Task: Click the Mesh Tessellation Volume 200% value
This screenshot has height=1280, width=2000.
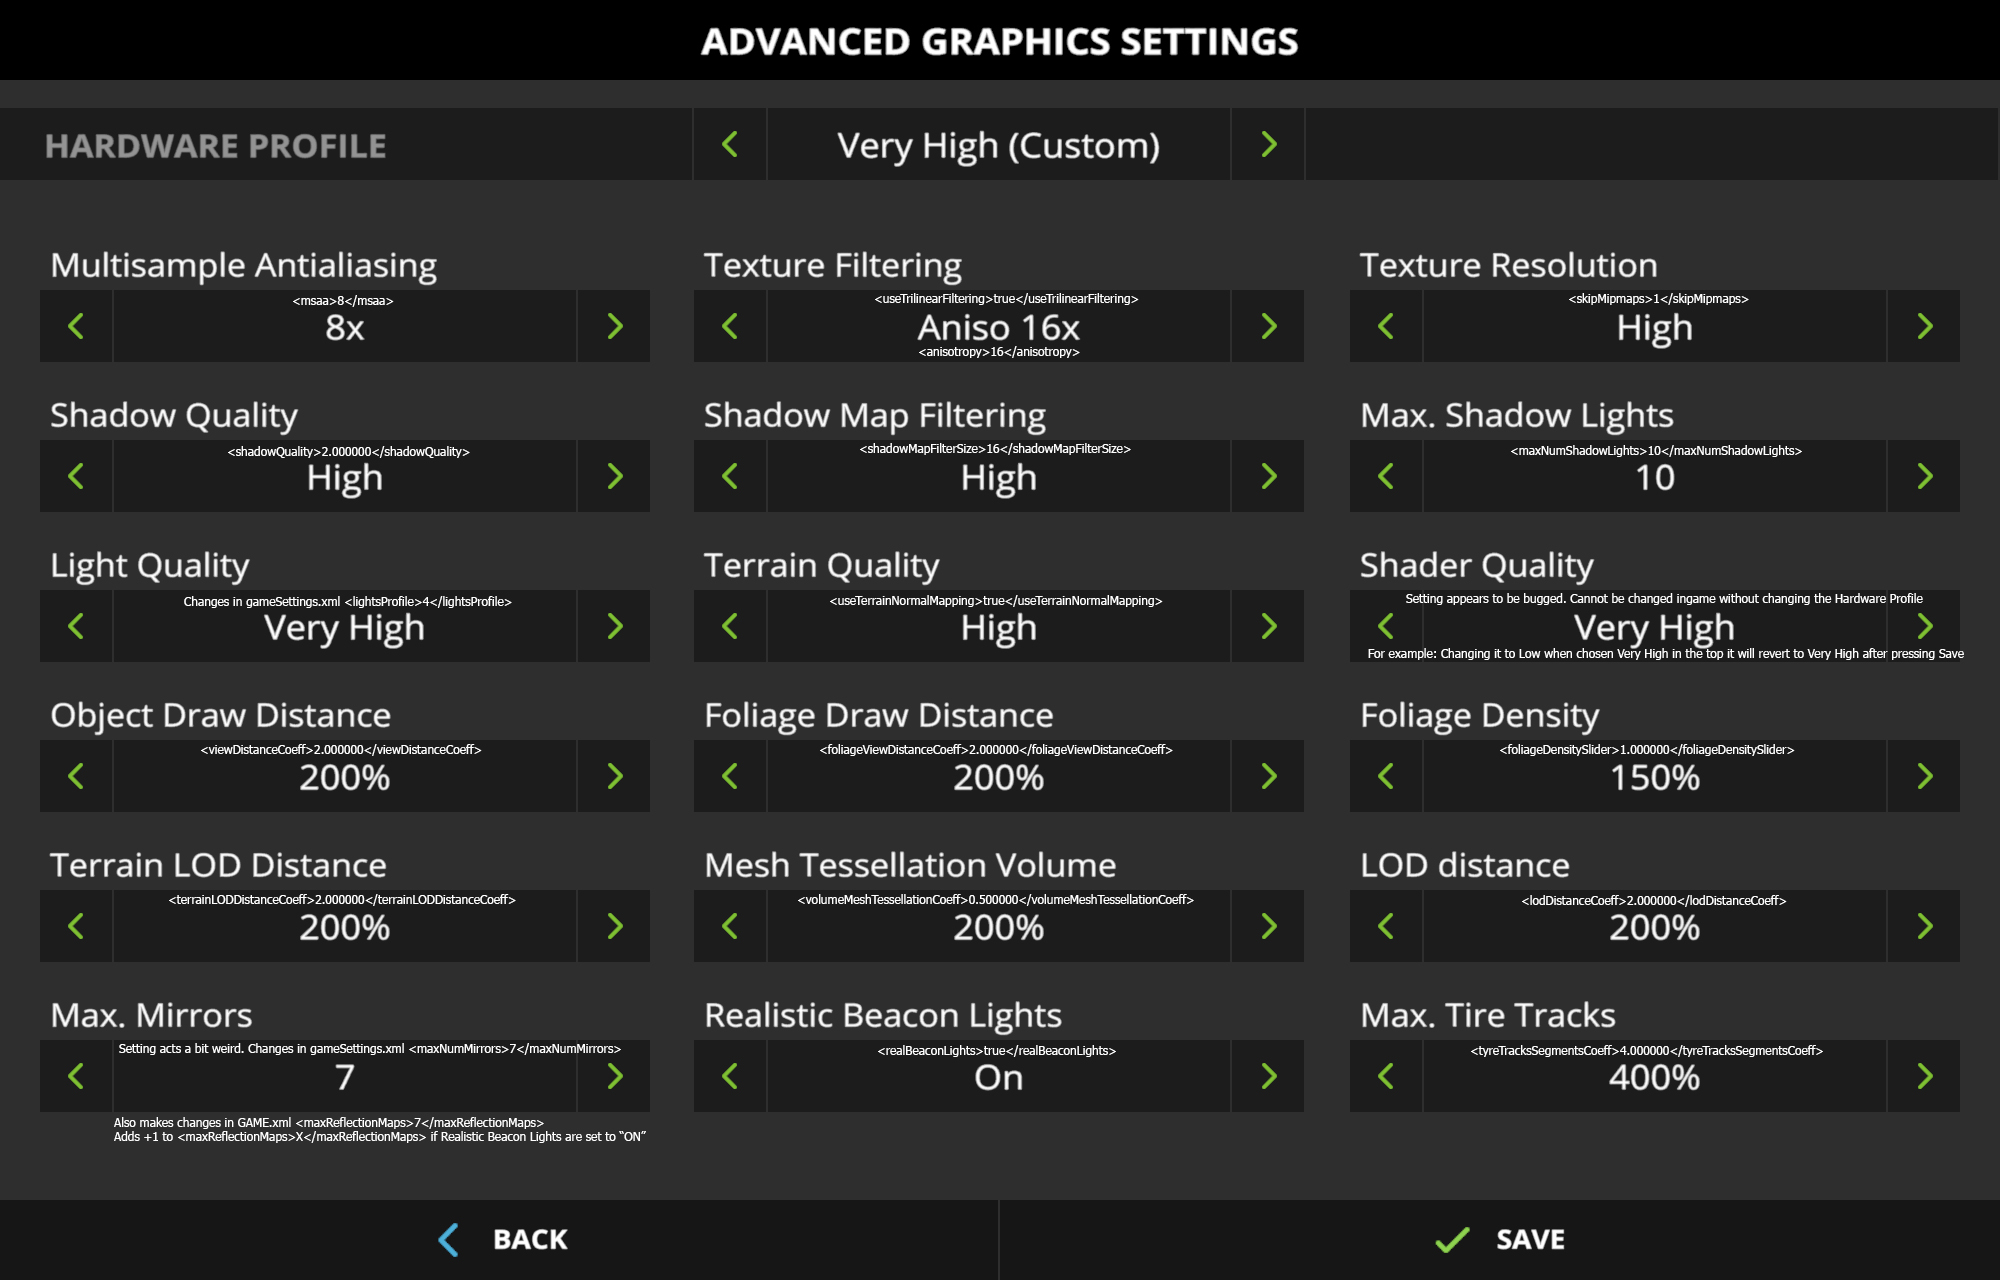Action: click(999, 926)
